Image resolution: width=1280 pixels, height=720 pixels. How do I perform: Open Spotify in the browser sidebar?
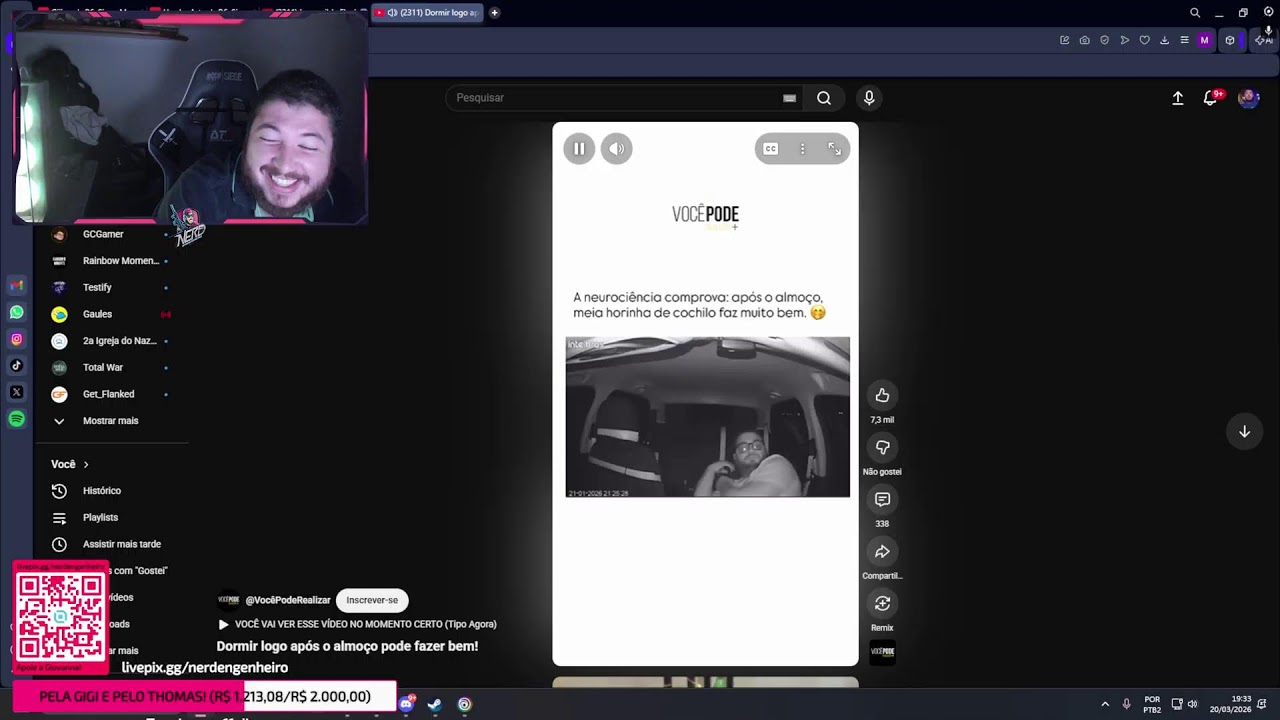pos(16,419)
